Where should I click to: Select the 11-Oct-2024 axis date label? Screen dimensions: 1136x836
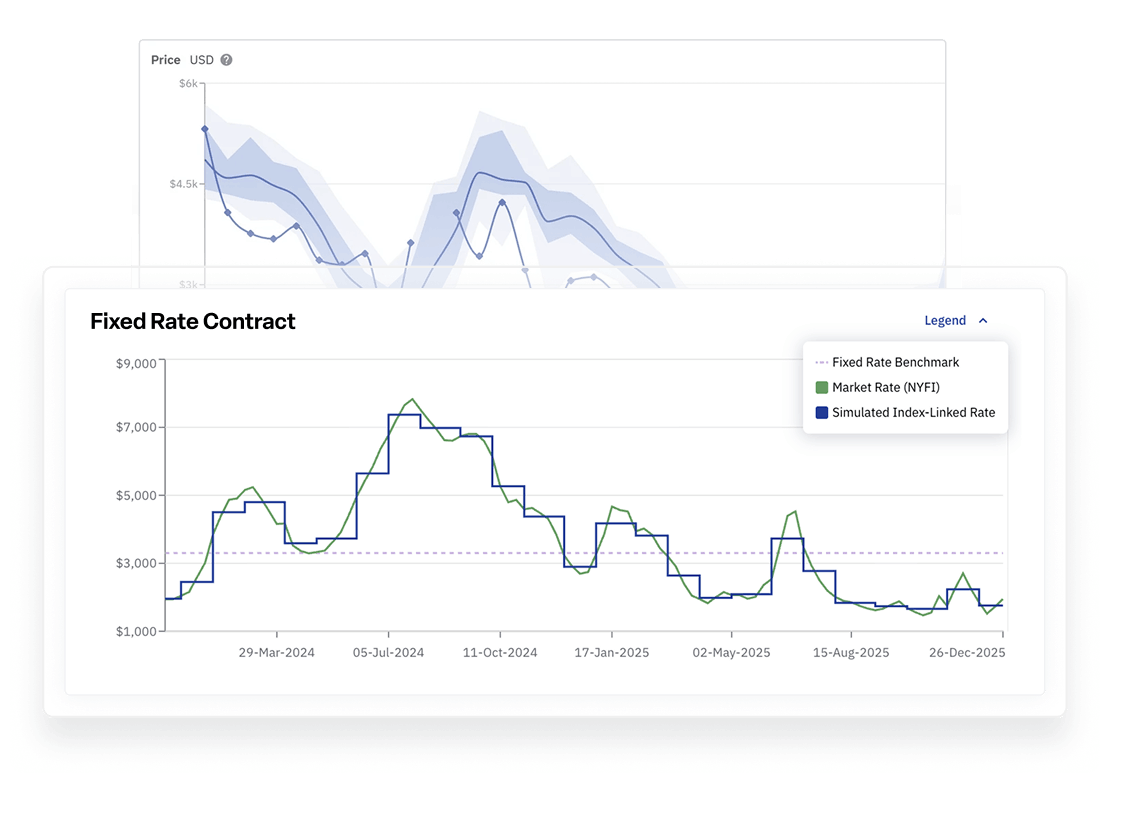tap(500, 653)
